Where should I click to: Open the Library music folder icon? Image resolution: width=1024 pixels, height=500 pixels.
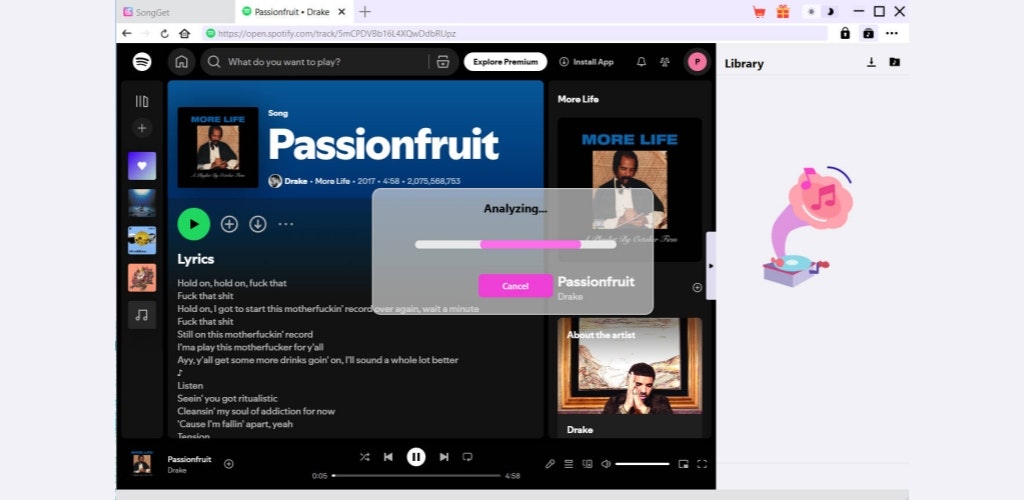point(895,62)
